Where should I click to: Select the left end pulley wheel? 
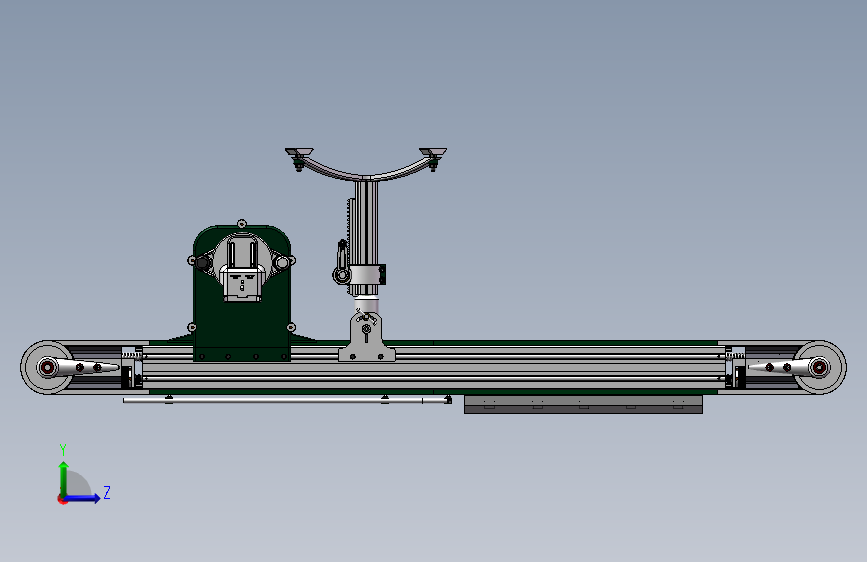coord(46,367)
